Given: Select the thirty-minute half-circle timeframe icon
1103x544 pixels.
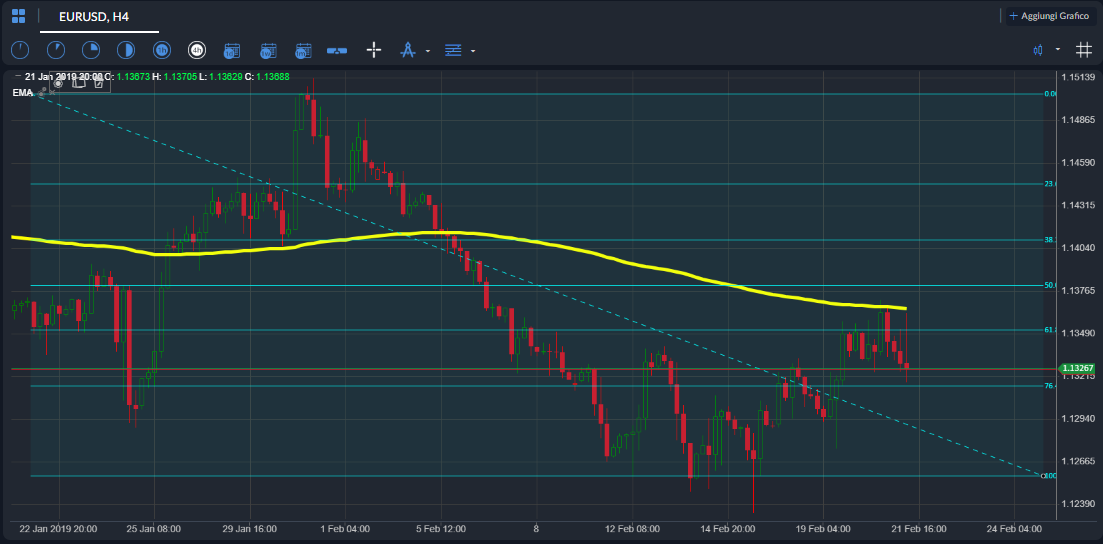Looking at the screenshot, I should [x=126, y=50].
